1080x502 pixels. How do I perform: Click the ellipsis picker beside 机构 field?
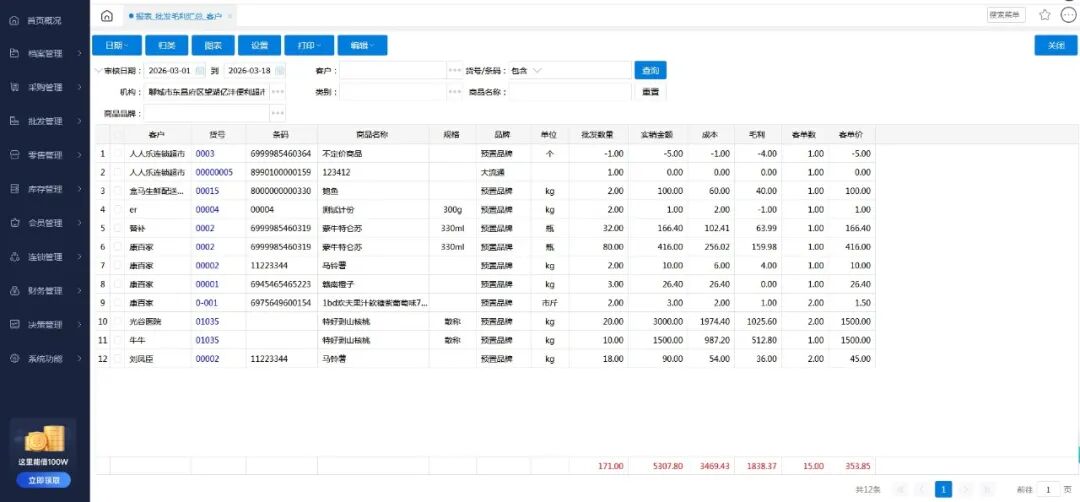(x=277, y=92)
